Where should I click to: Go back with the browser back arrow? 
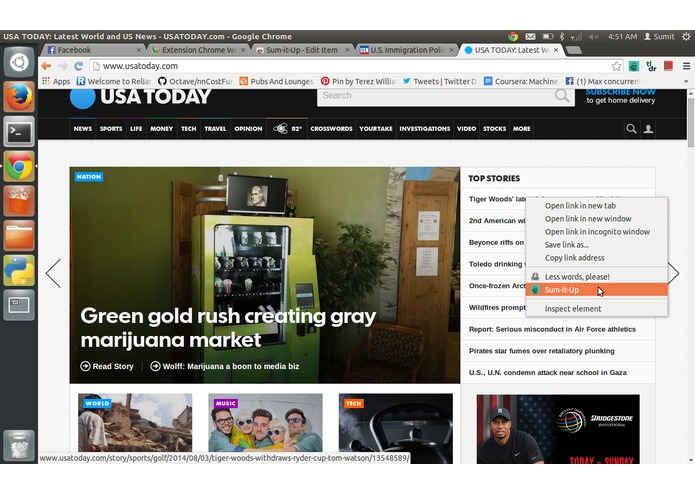[x=46, y=66]
